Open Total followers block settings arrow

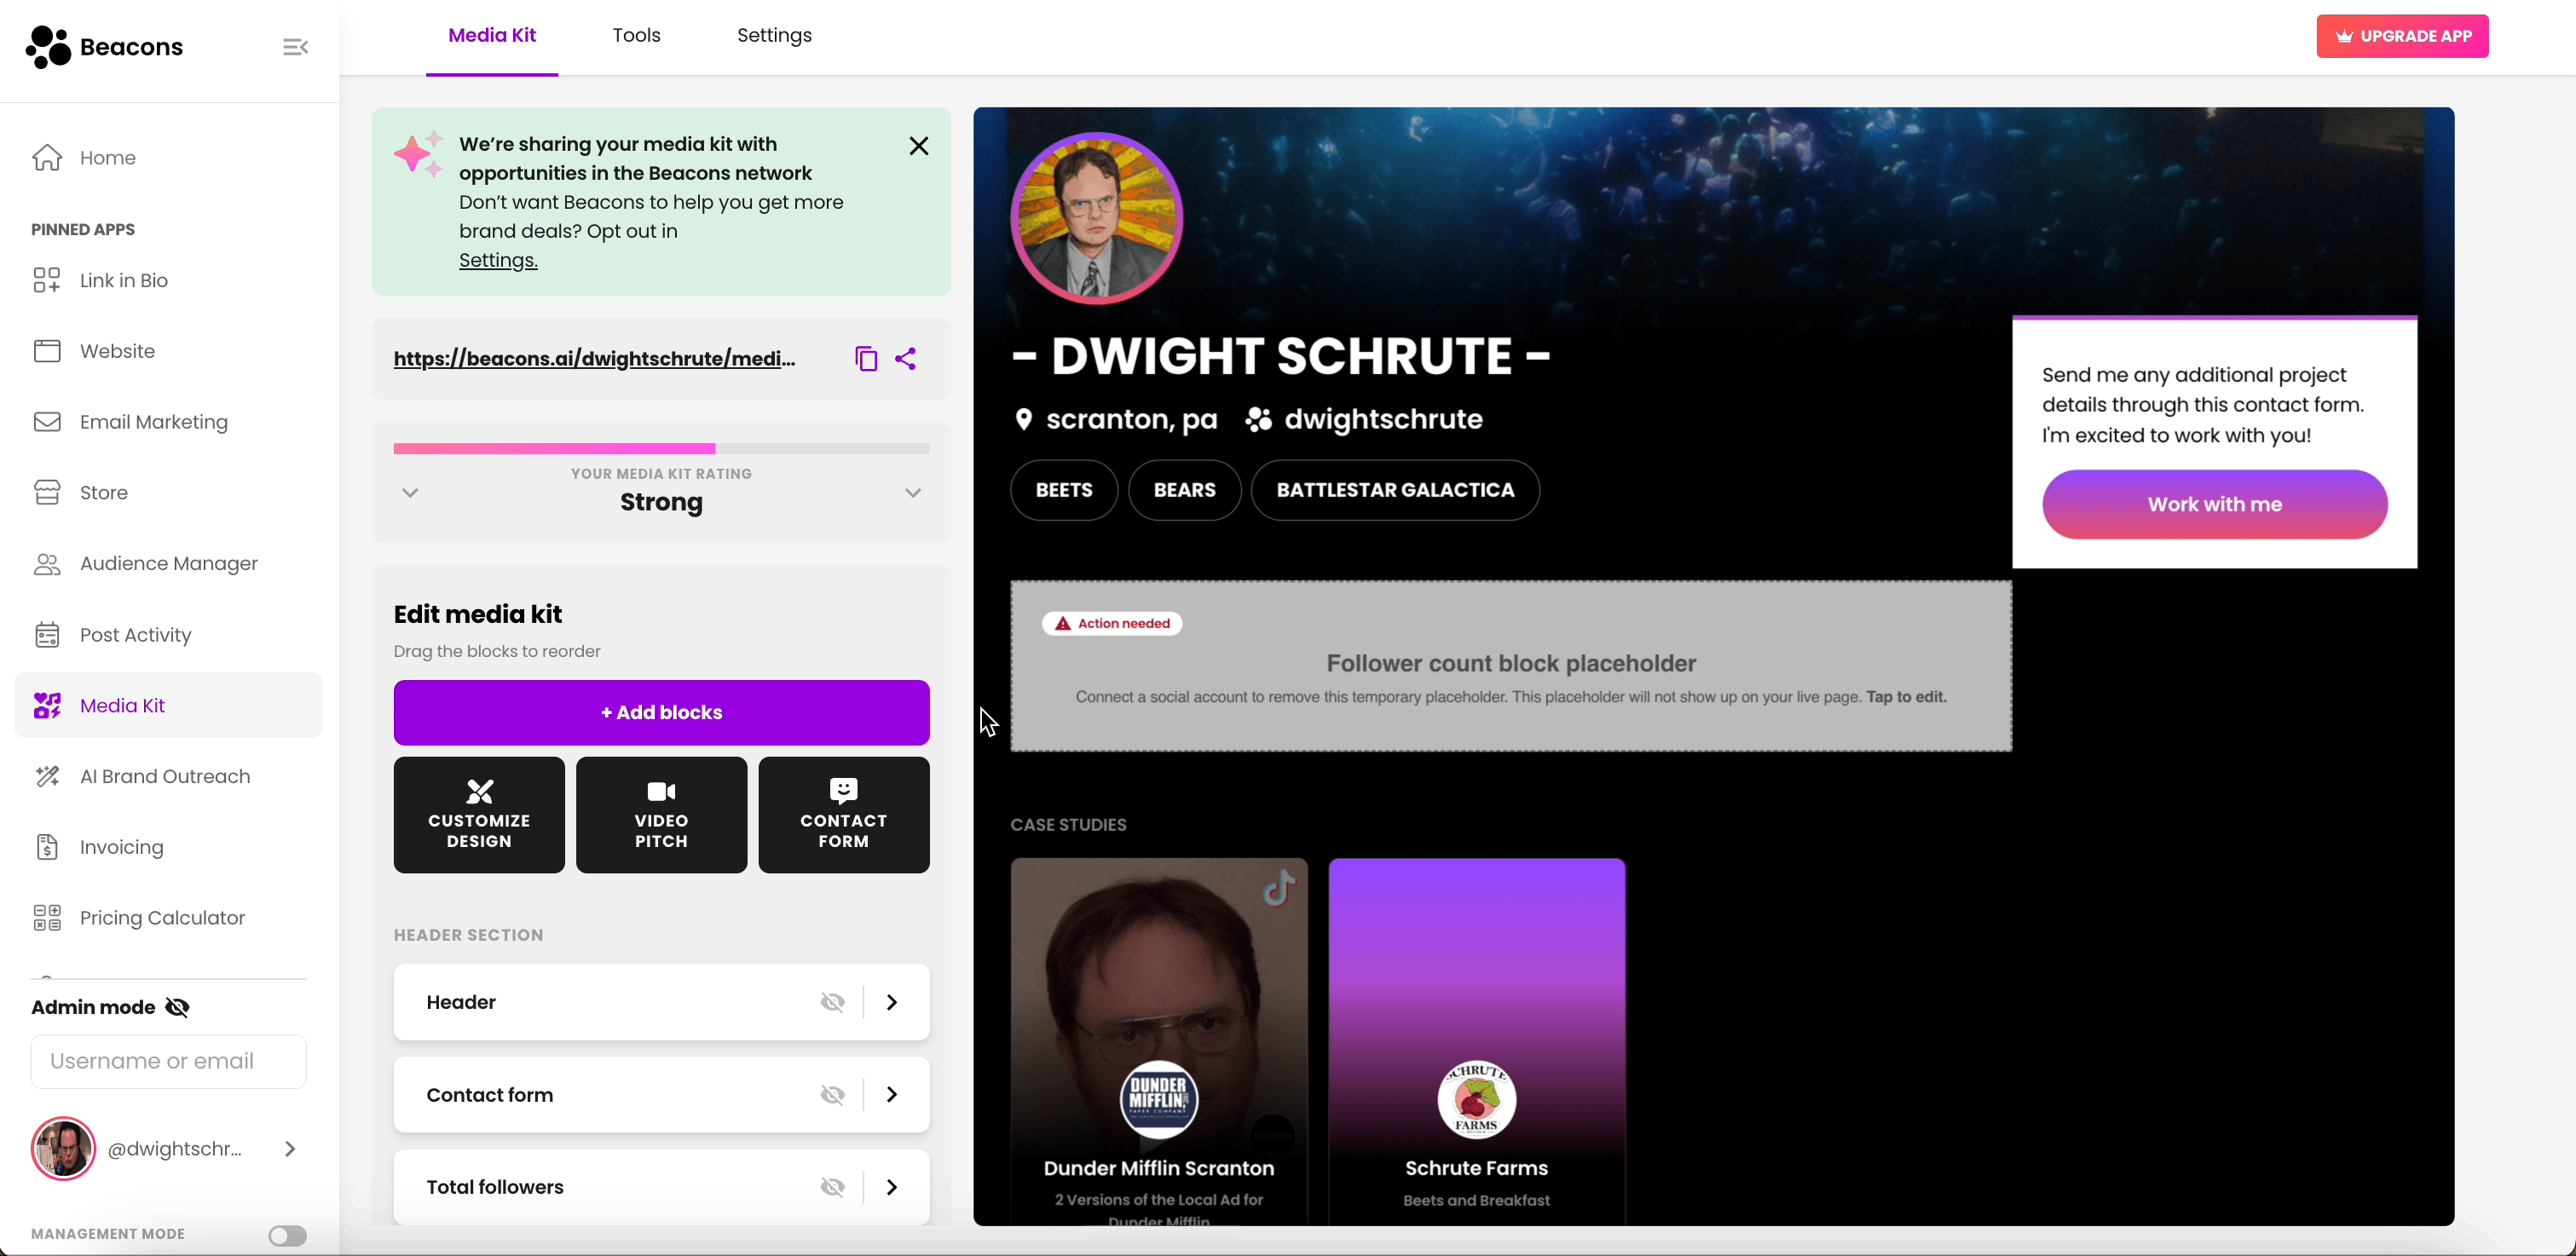click(x=892, y=1187)
